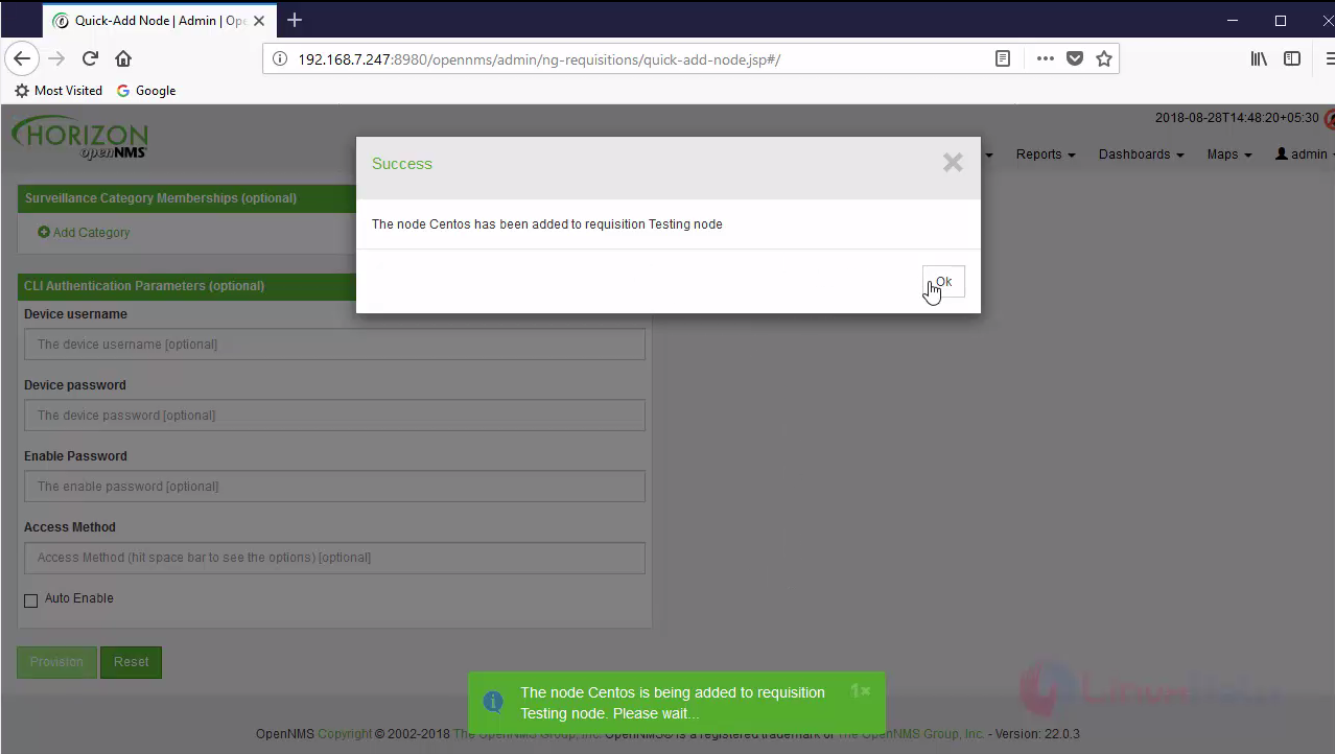The height and width of the screenshot is (754, 1335).
Task: Click the browser forward arrow
Action: [57, 59]
